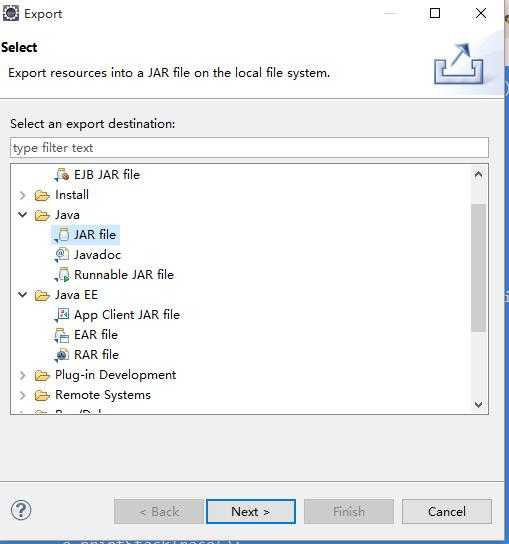Cancel the Export dialog
Image resolution: width=509 pixels, height=544 pixels.
pyautogui.click(x=447, y=511)
